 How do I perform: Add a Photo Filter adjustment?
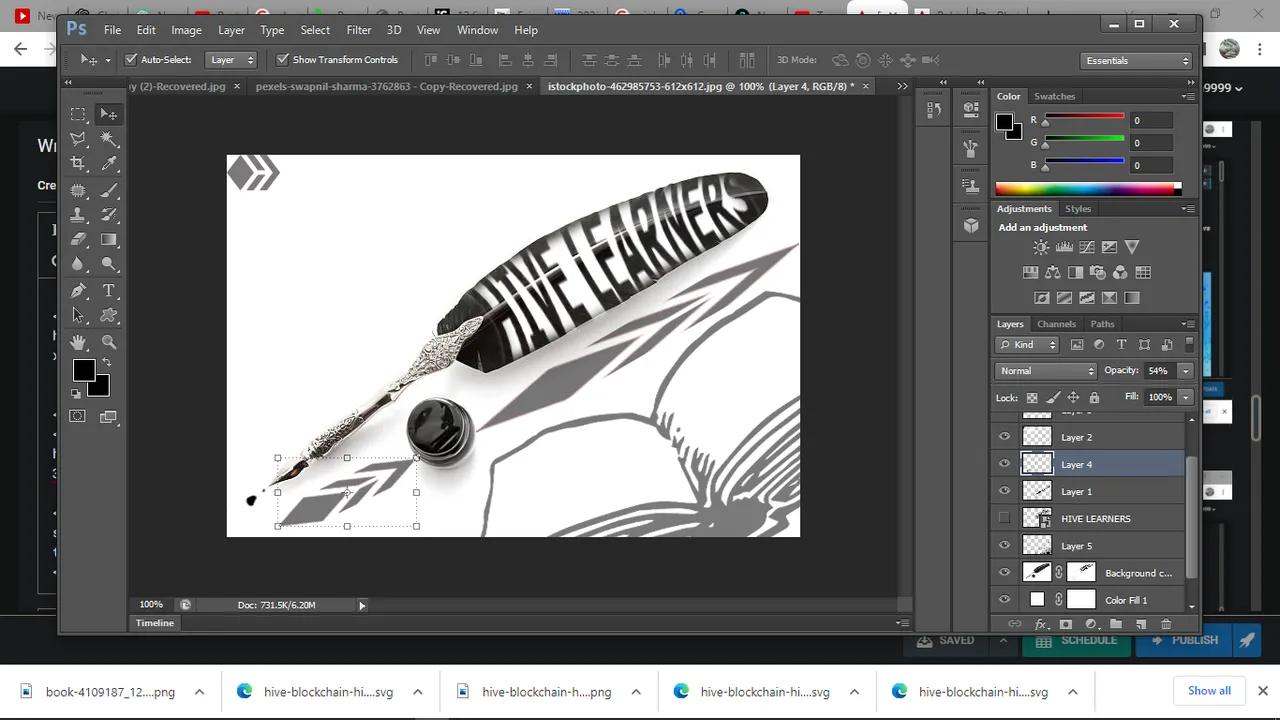click(1098, 272)
